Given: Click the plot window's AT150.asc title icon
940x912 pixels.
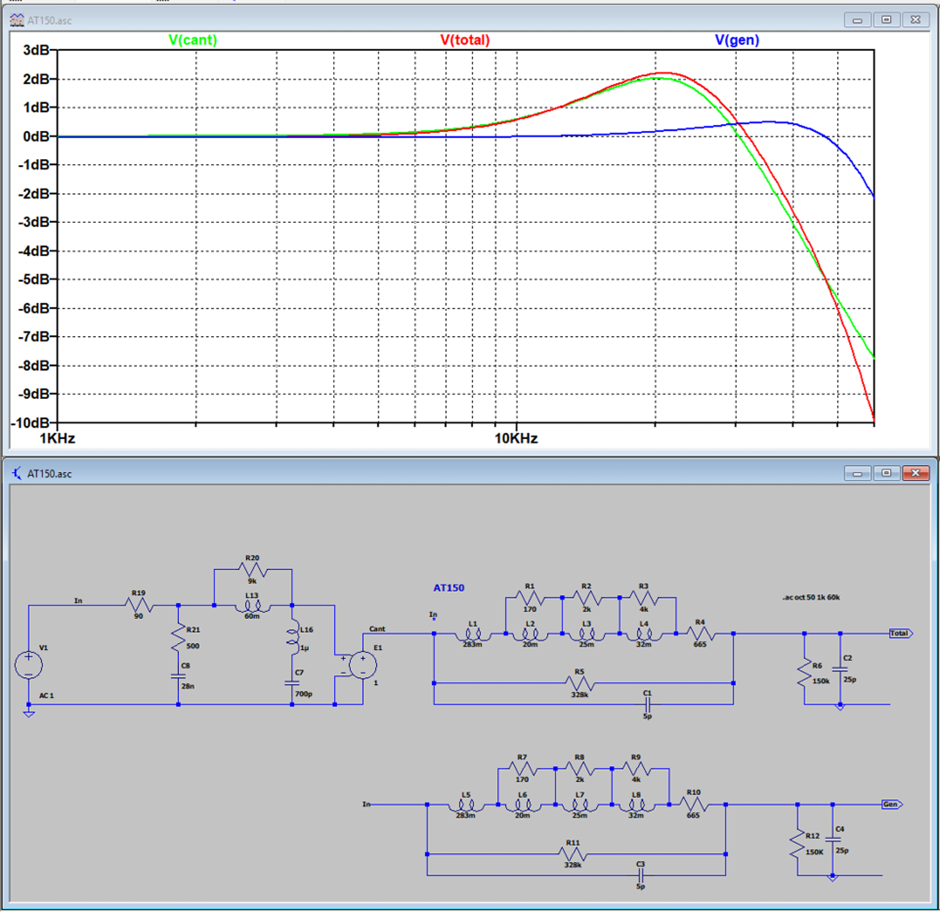Looking at the screenshot, I should click(17, 20).
